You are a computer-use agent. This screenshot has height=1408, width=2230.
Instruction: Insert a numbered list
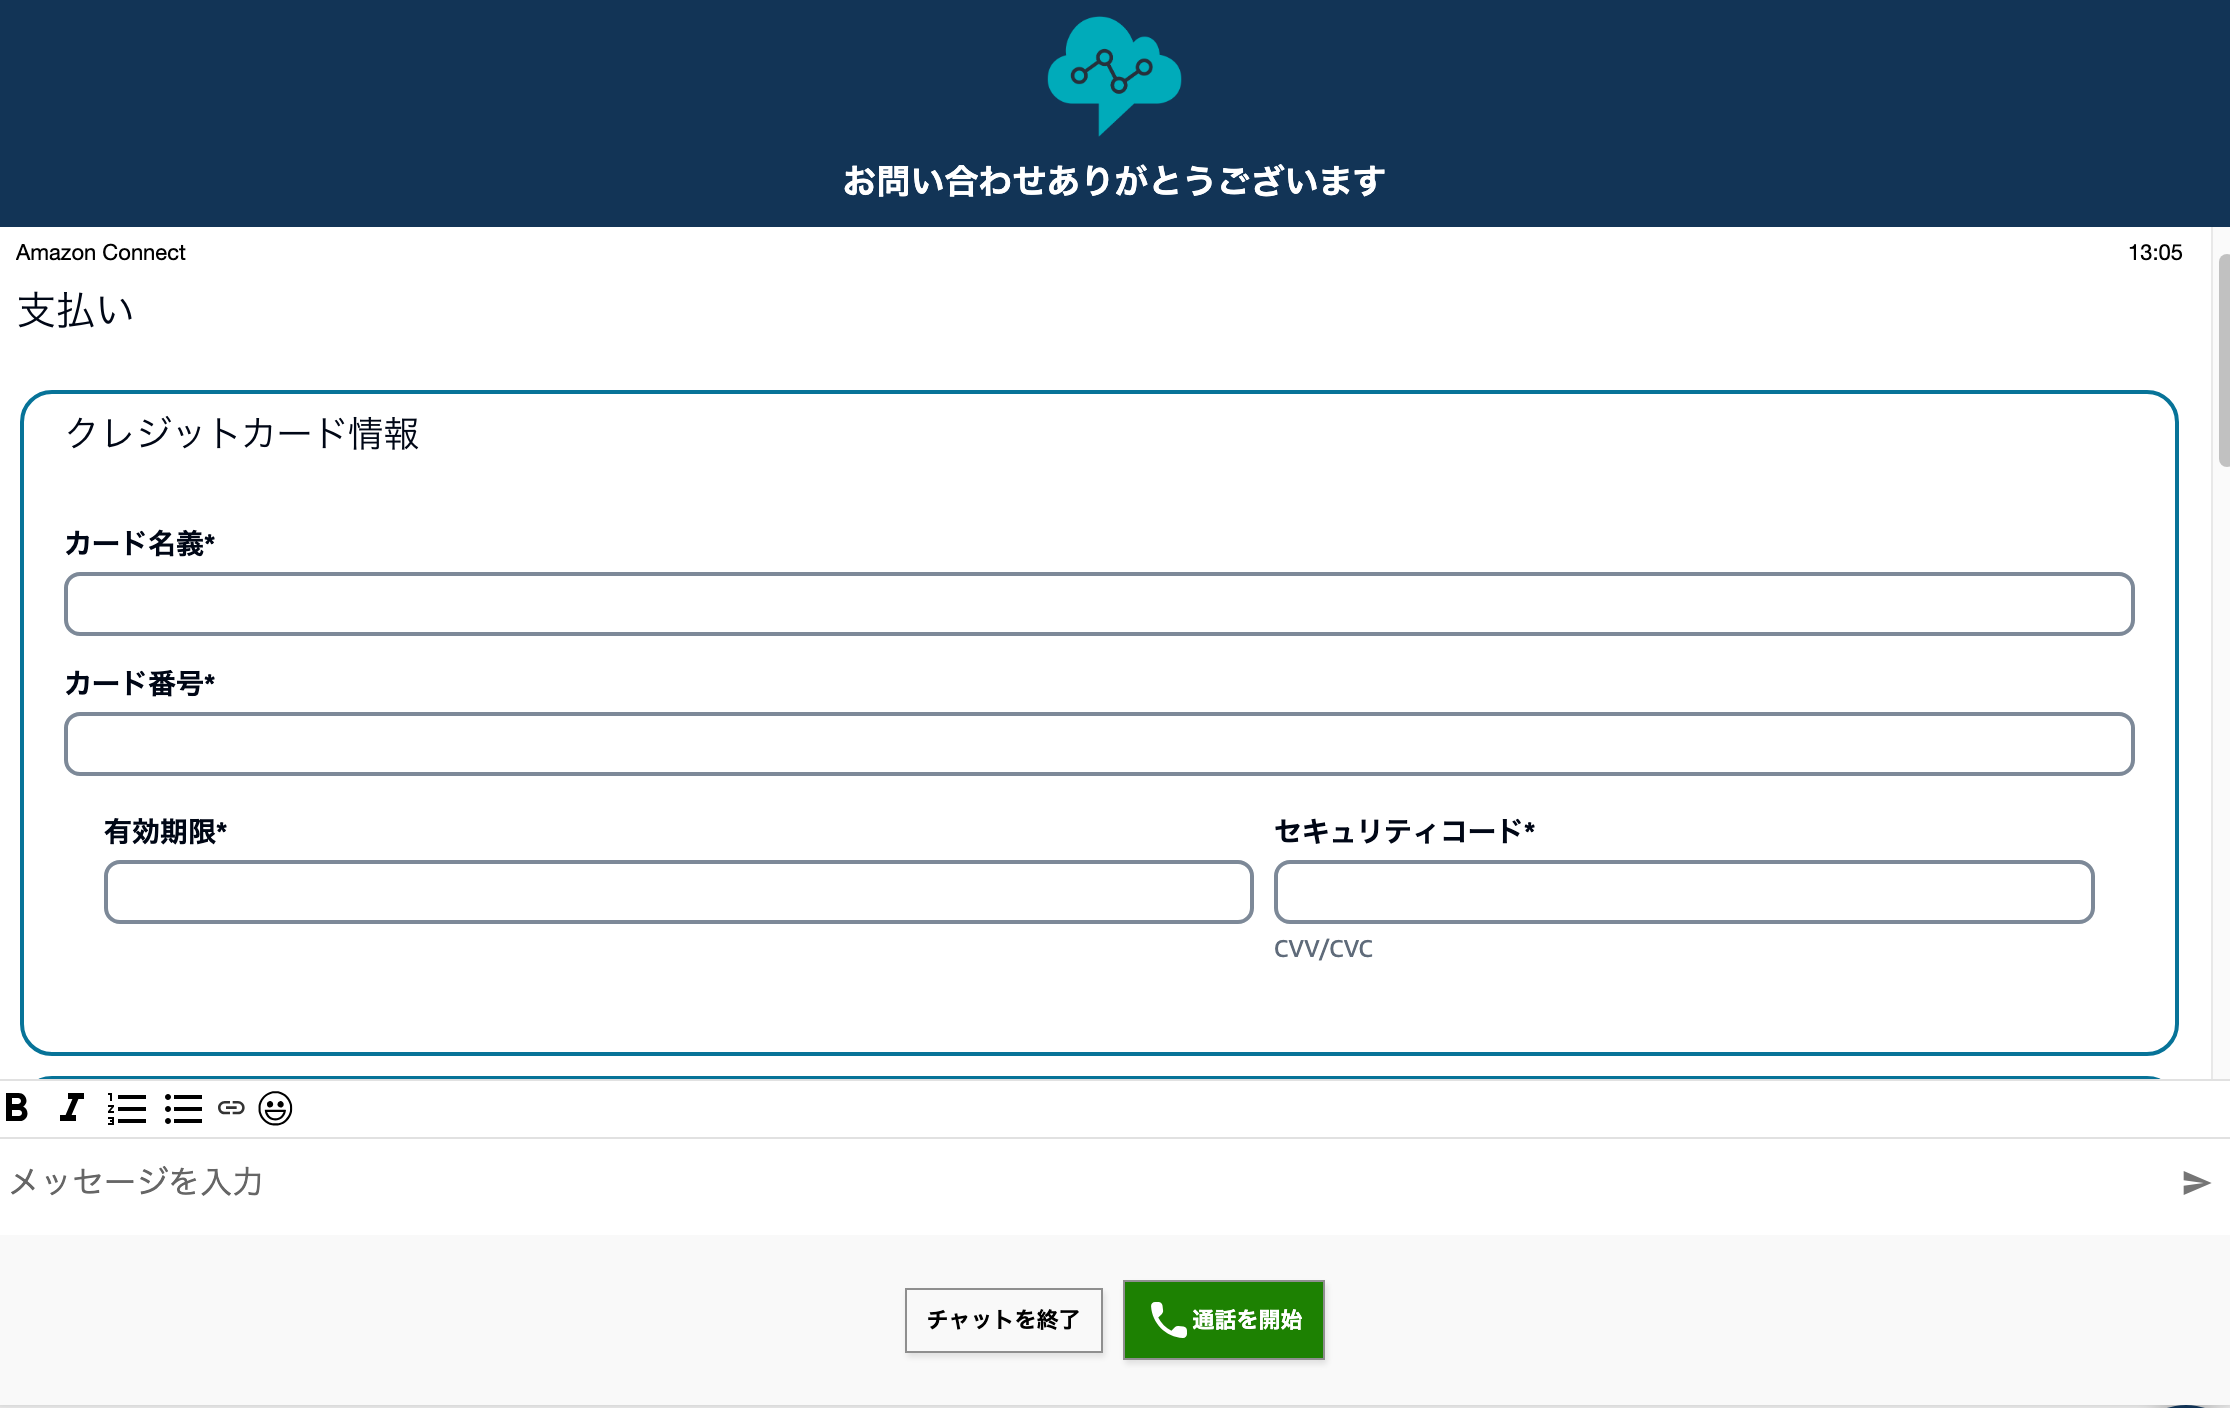[127, 1108]
